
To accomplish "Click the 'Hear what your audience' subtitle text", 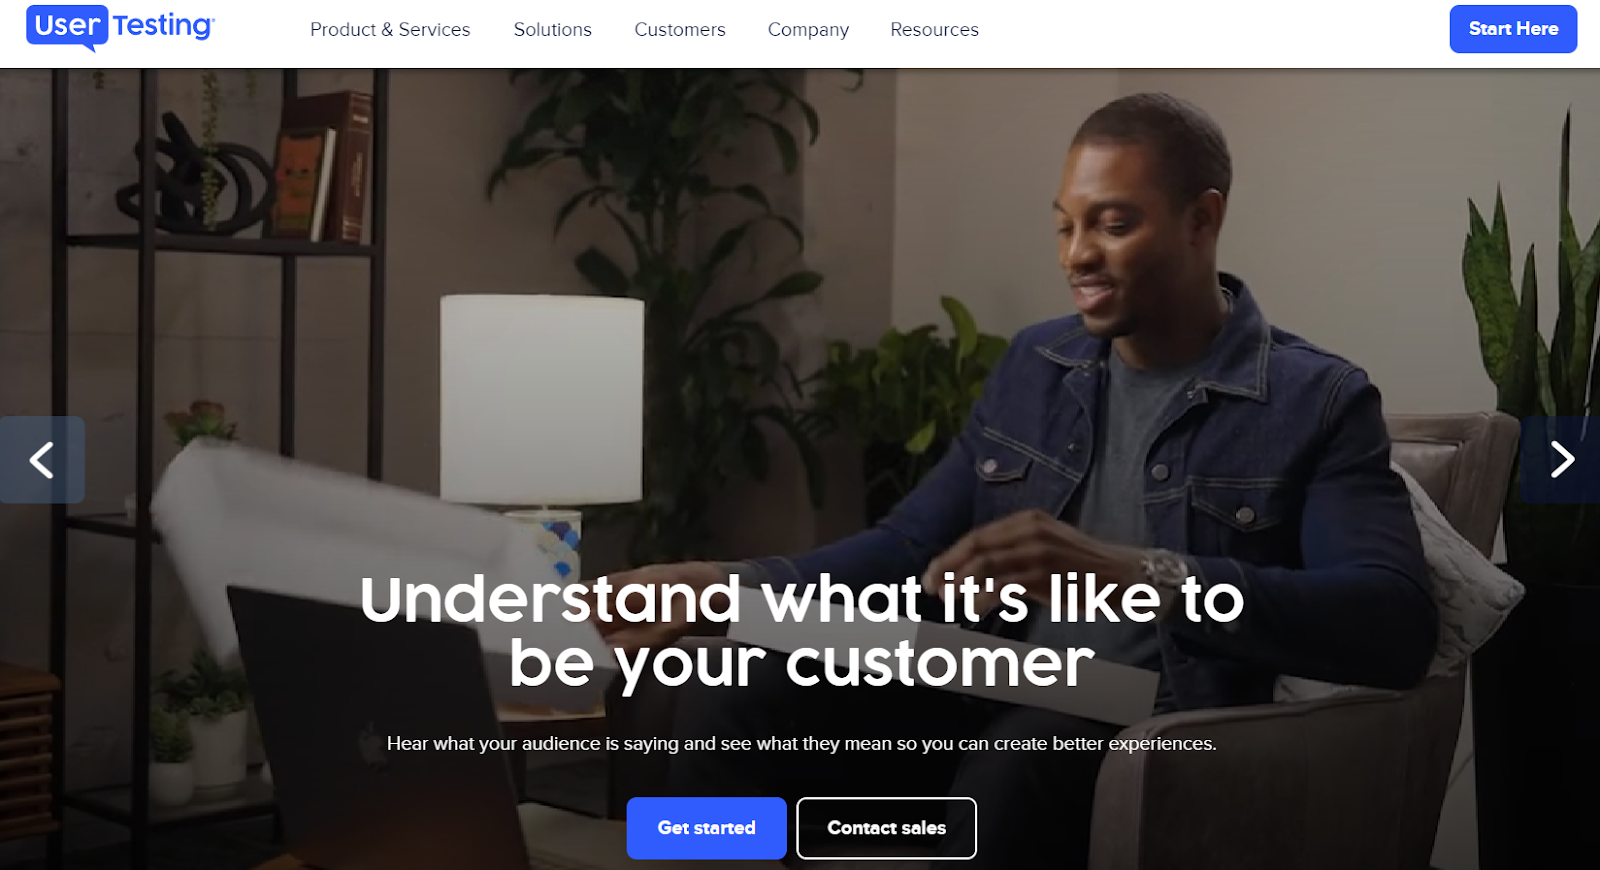I will 802,743.
